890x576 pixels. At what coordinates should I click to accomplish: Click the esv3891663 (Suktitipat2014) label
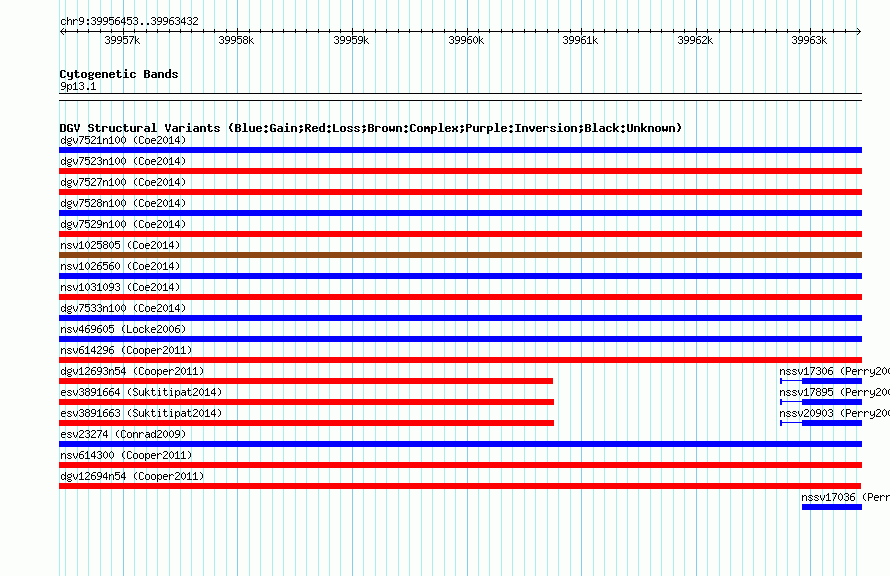point(141,413)
